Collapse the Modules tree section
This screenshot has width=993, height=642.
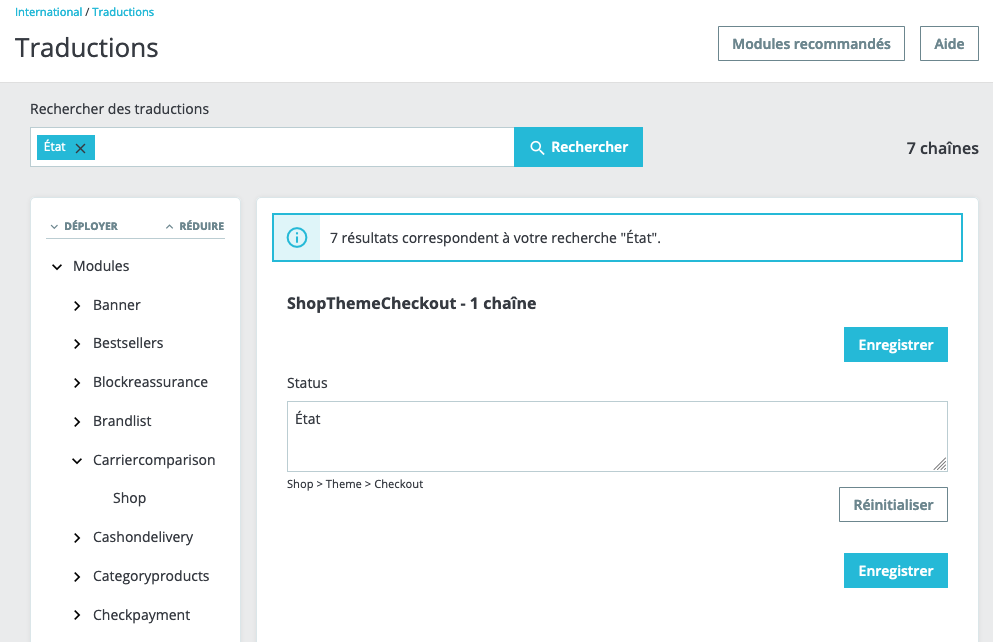pyautogui.click(x=57, y=266)
